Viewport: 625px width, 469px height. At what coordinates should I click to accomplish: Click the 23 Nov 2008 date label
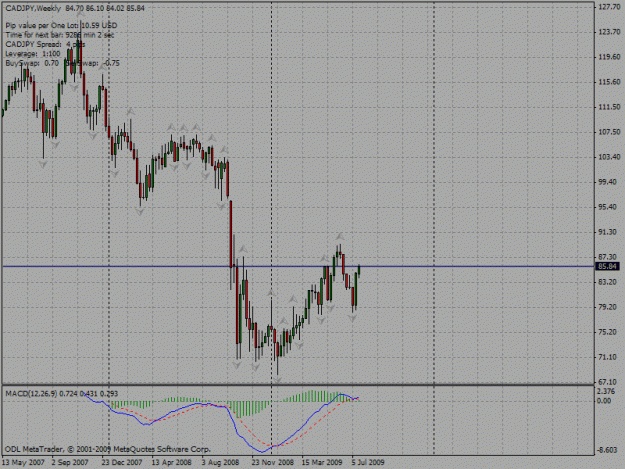pos(272,463)
